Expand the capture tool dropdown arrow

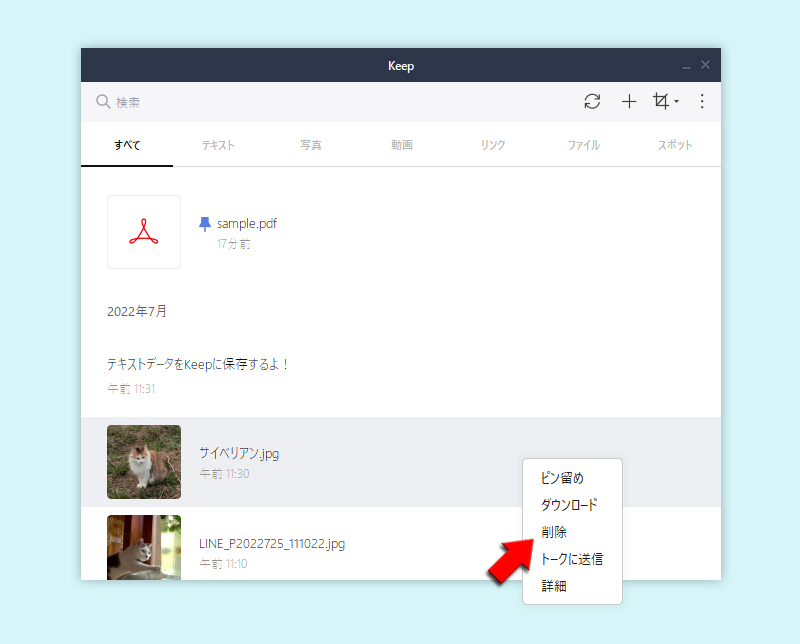[677, 102]
